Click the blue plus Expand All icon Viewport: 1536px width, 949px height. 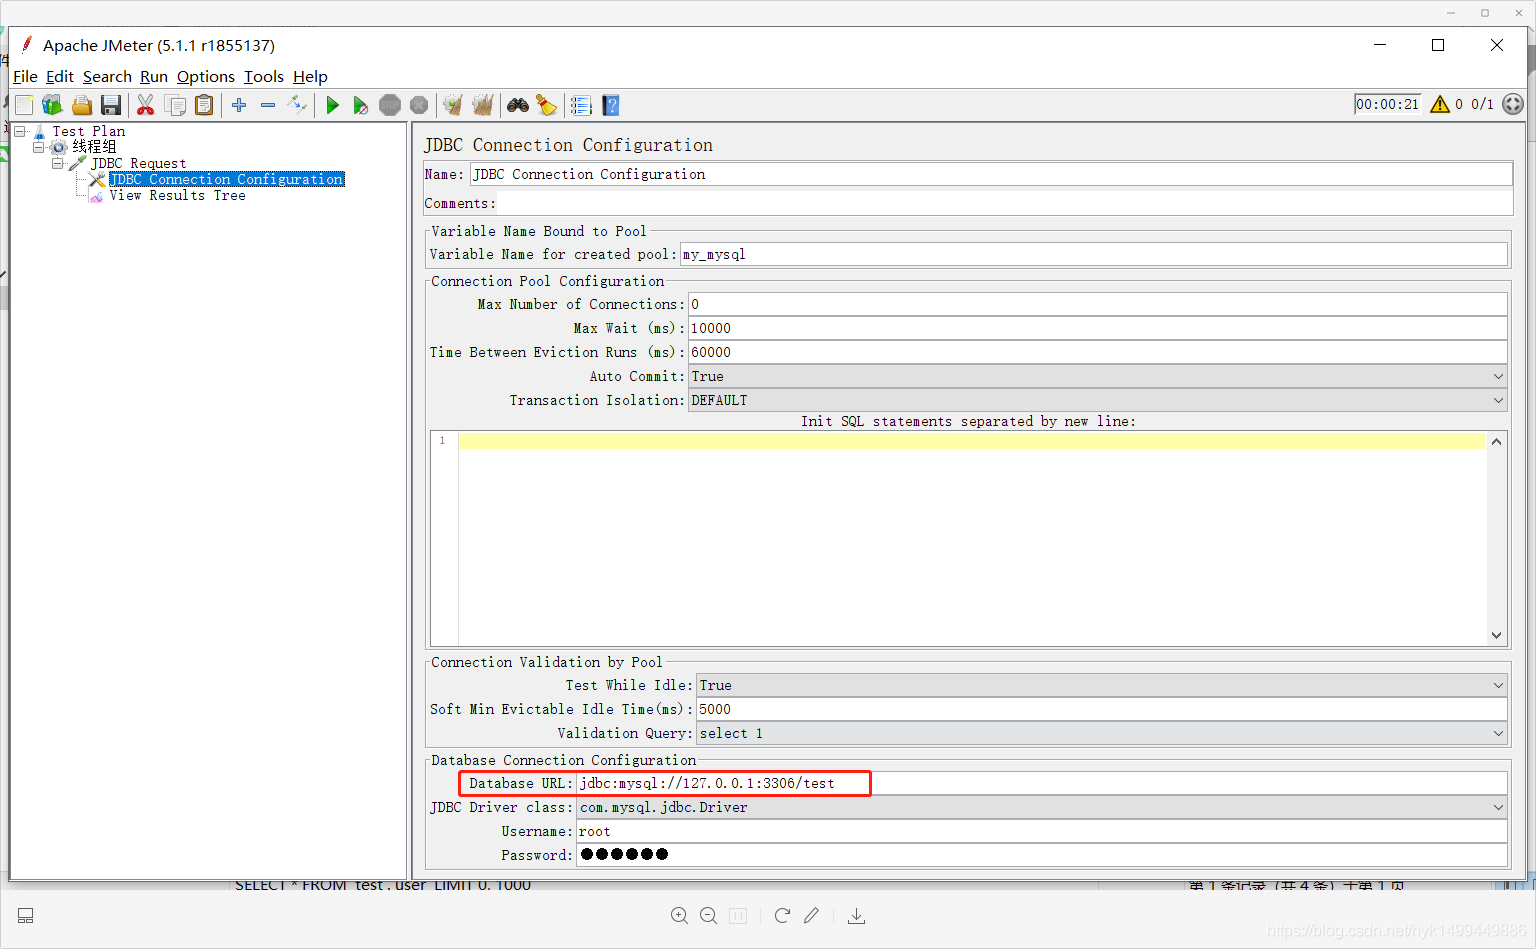[239, 105]
